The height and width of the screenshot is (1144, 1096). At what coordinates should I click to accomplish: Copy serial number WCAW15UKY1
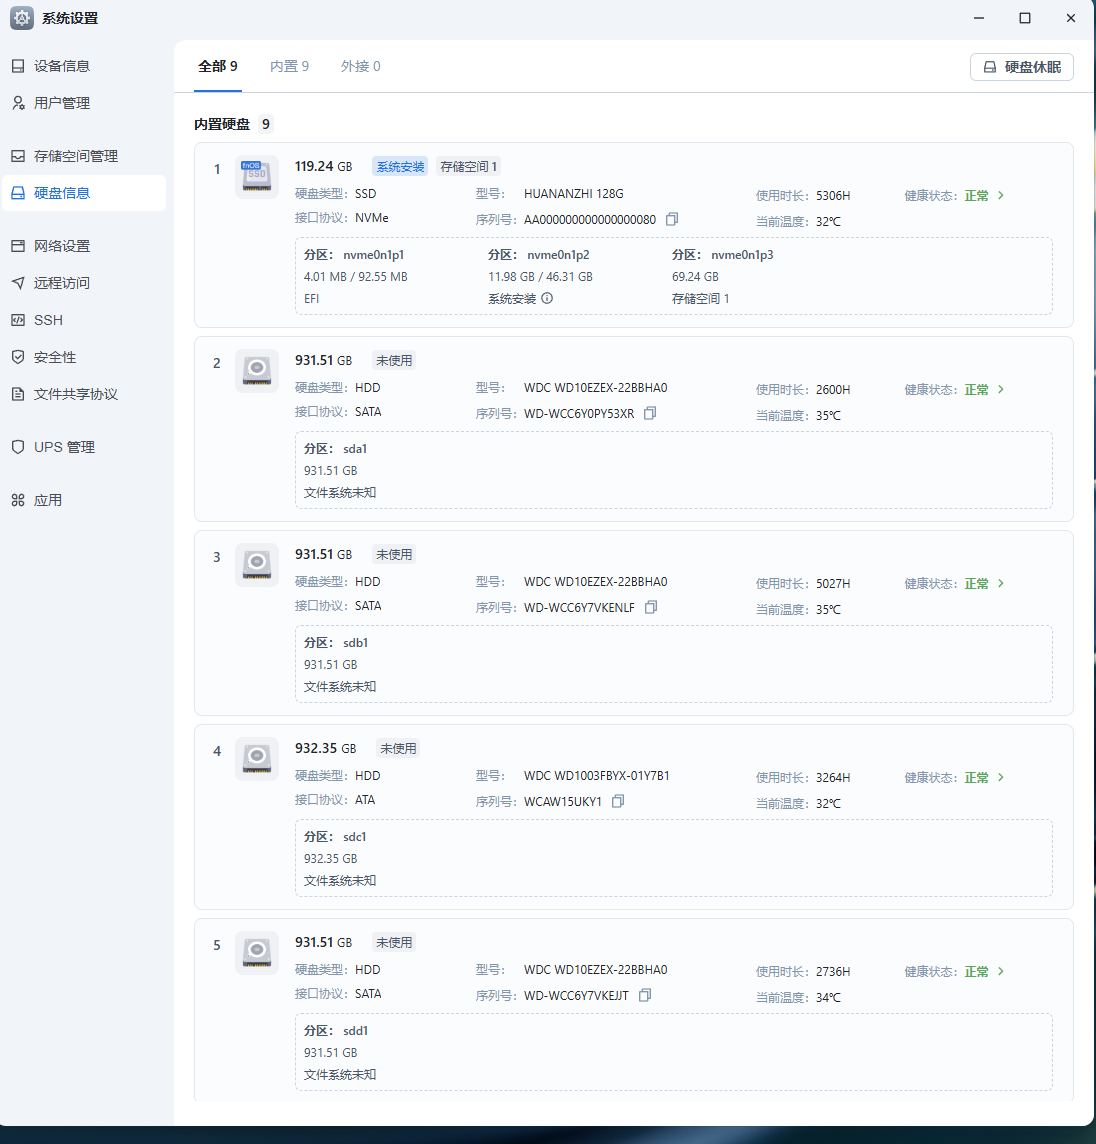pos(618,801)
